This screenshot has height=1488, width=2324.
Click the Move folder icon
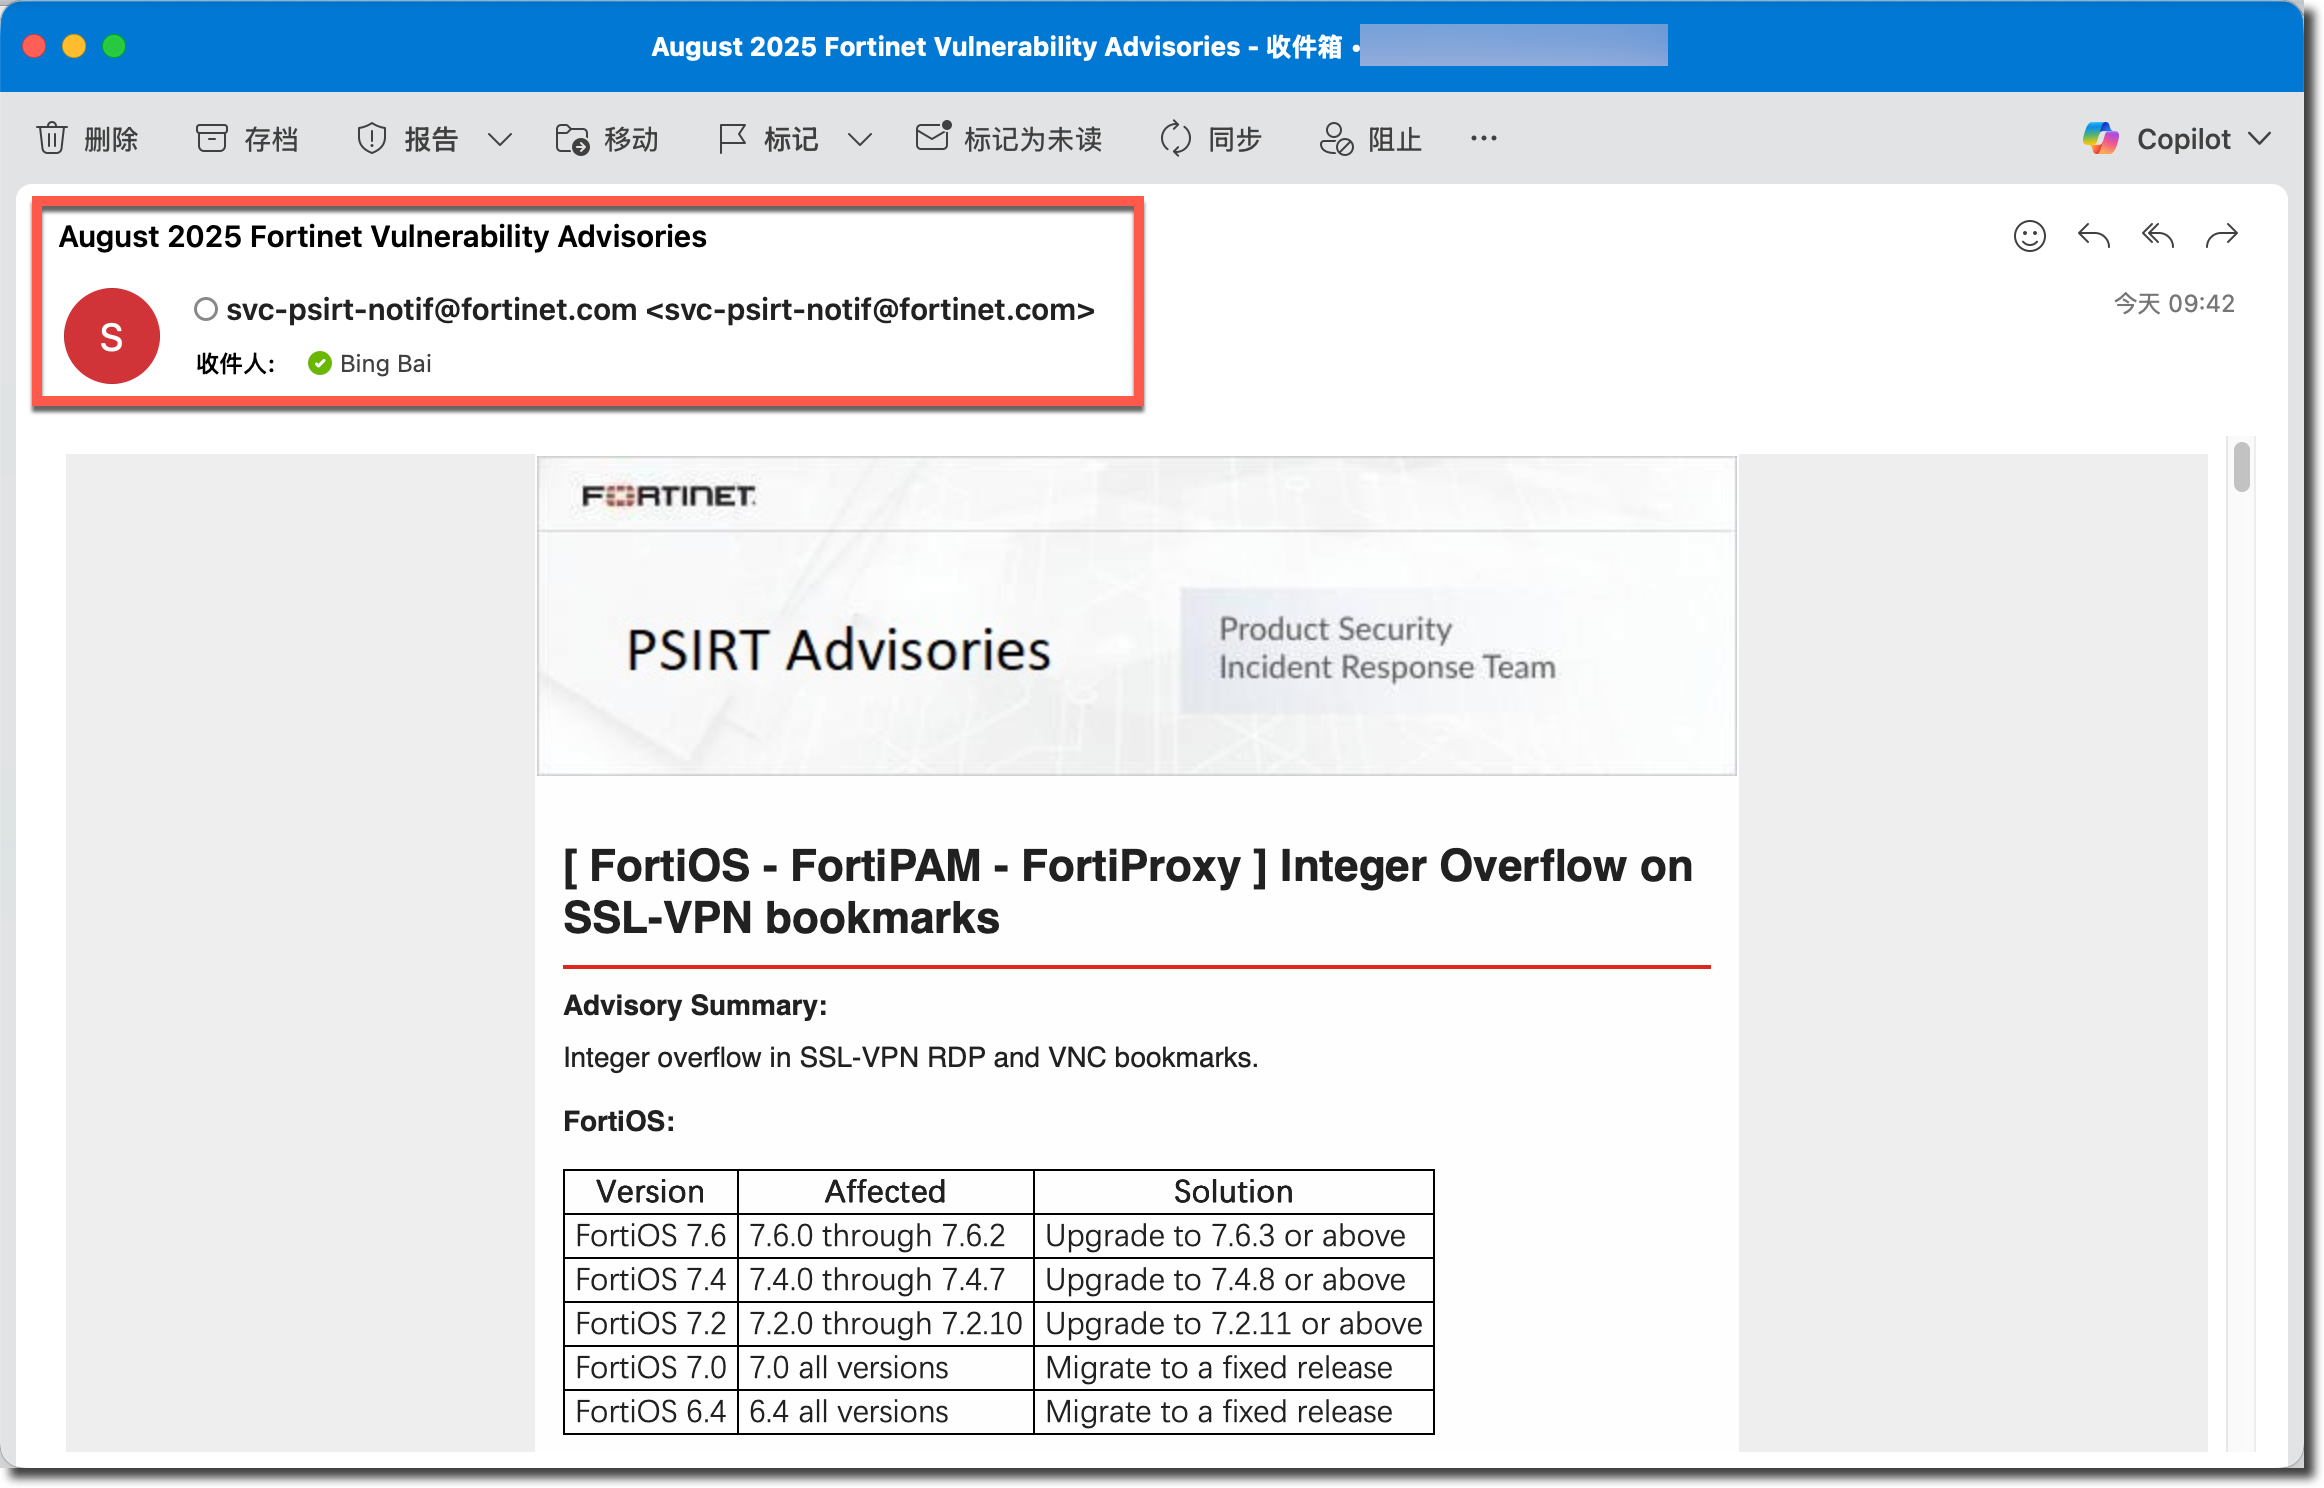[572, 138]
